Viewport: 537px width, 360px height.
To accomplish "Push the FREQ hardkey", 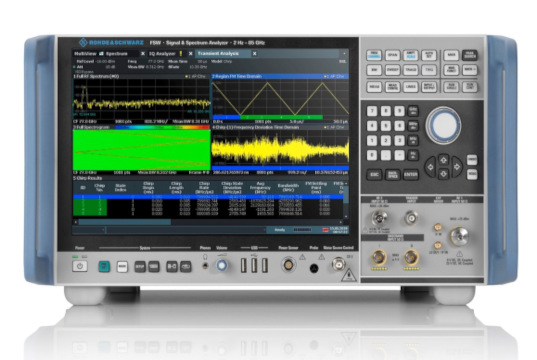I will pos(374,55).
